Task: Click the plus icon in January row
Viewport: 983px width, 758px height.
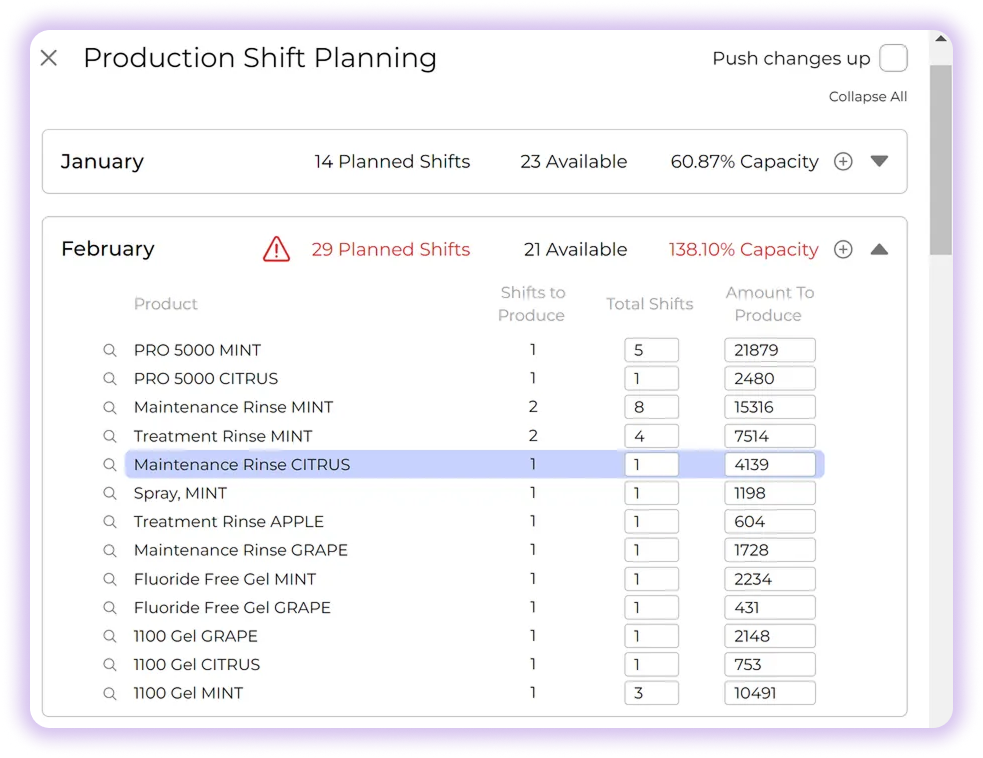Action: point(843,162)
